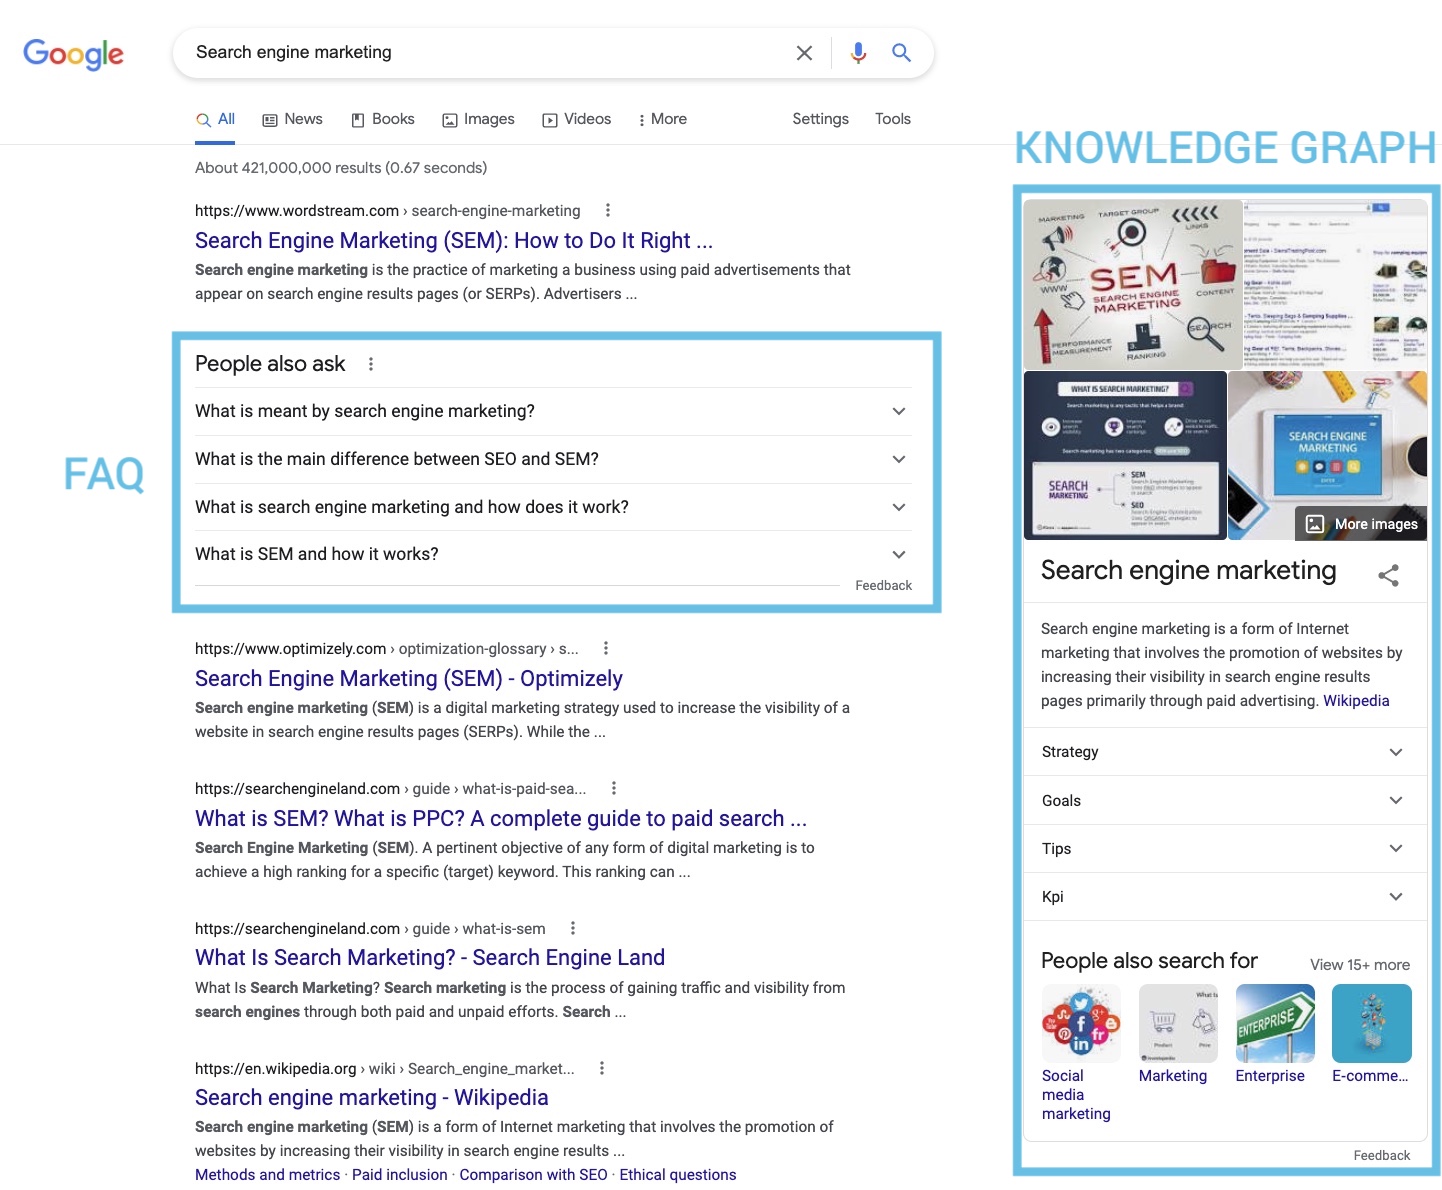Open the 'What is Search Marketing?' infographic thumbnail
Screen dimensions: 1442x1190
pos(1125,456)
